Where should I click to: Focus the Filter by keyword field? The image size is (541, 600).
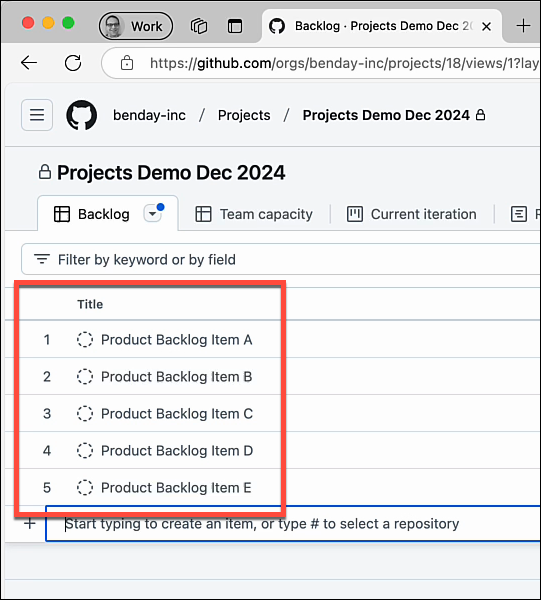(x=281, y=259)
